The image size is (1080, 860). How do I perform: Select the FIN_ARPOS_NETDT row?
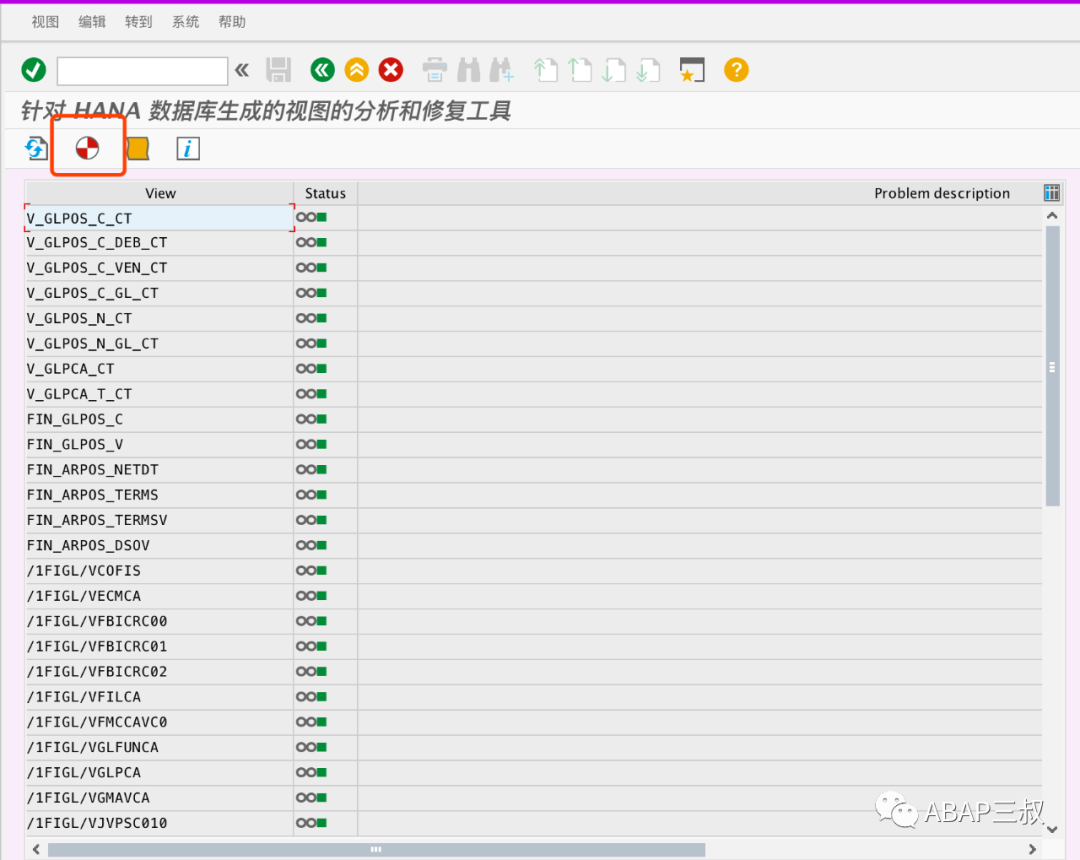(533, 470)
